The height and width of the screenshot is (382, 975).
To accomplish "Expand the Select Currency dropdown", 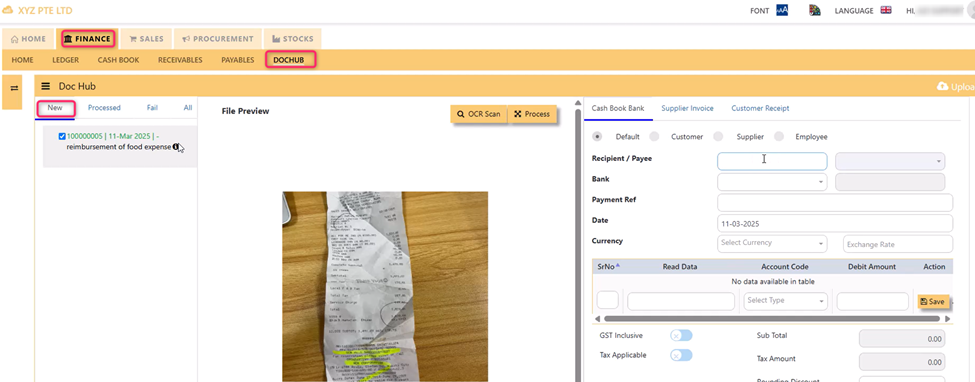I will click(x=772, y=243).
